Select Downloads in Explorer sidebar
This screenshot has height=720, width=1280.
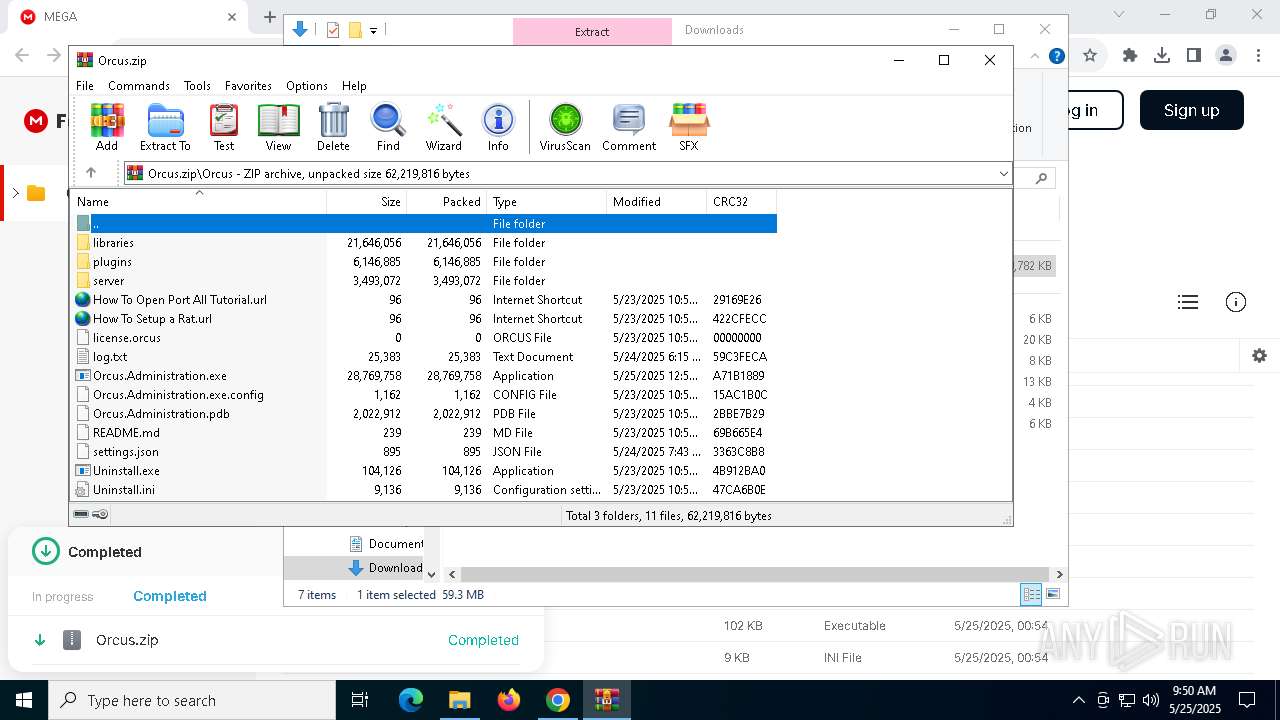[x=385, y=568]
